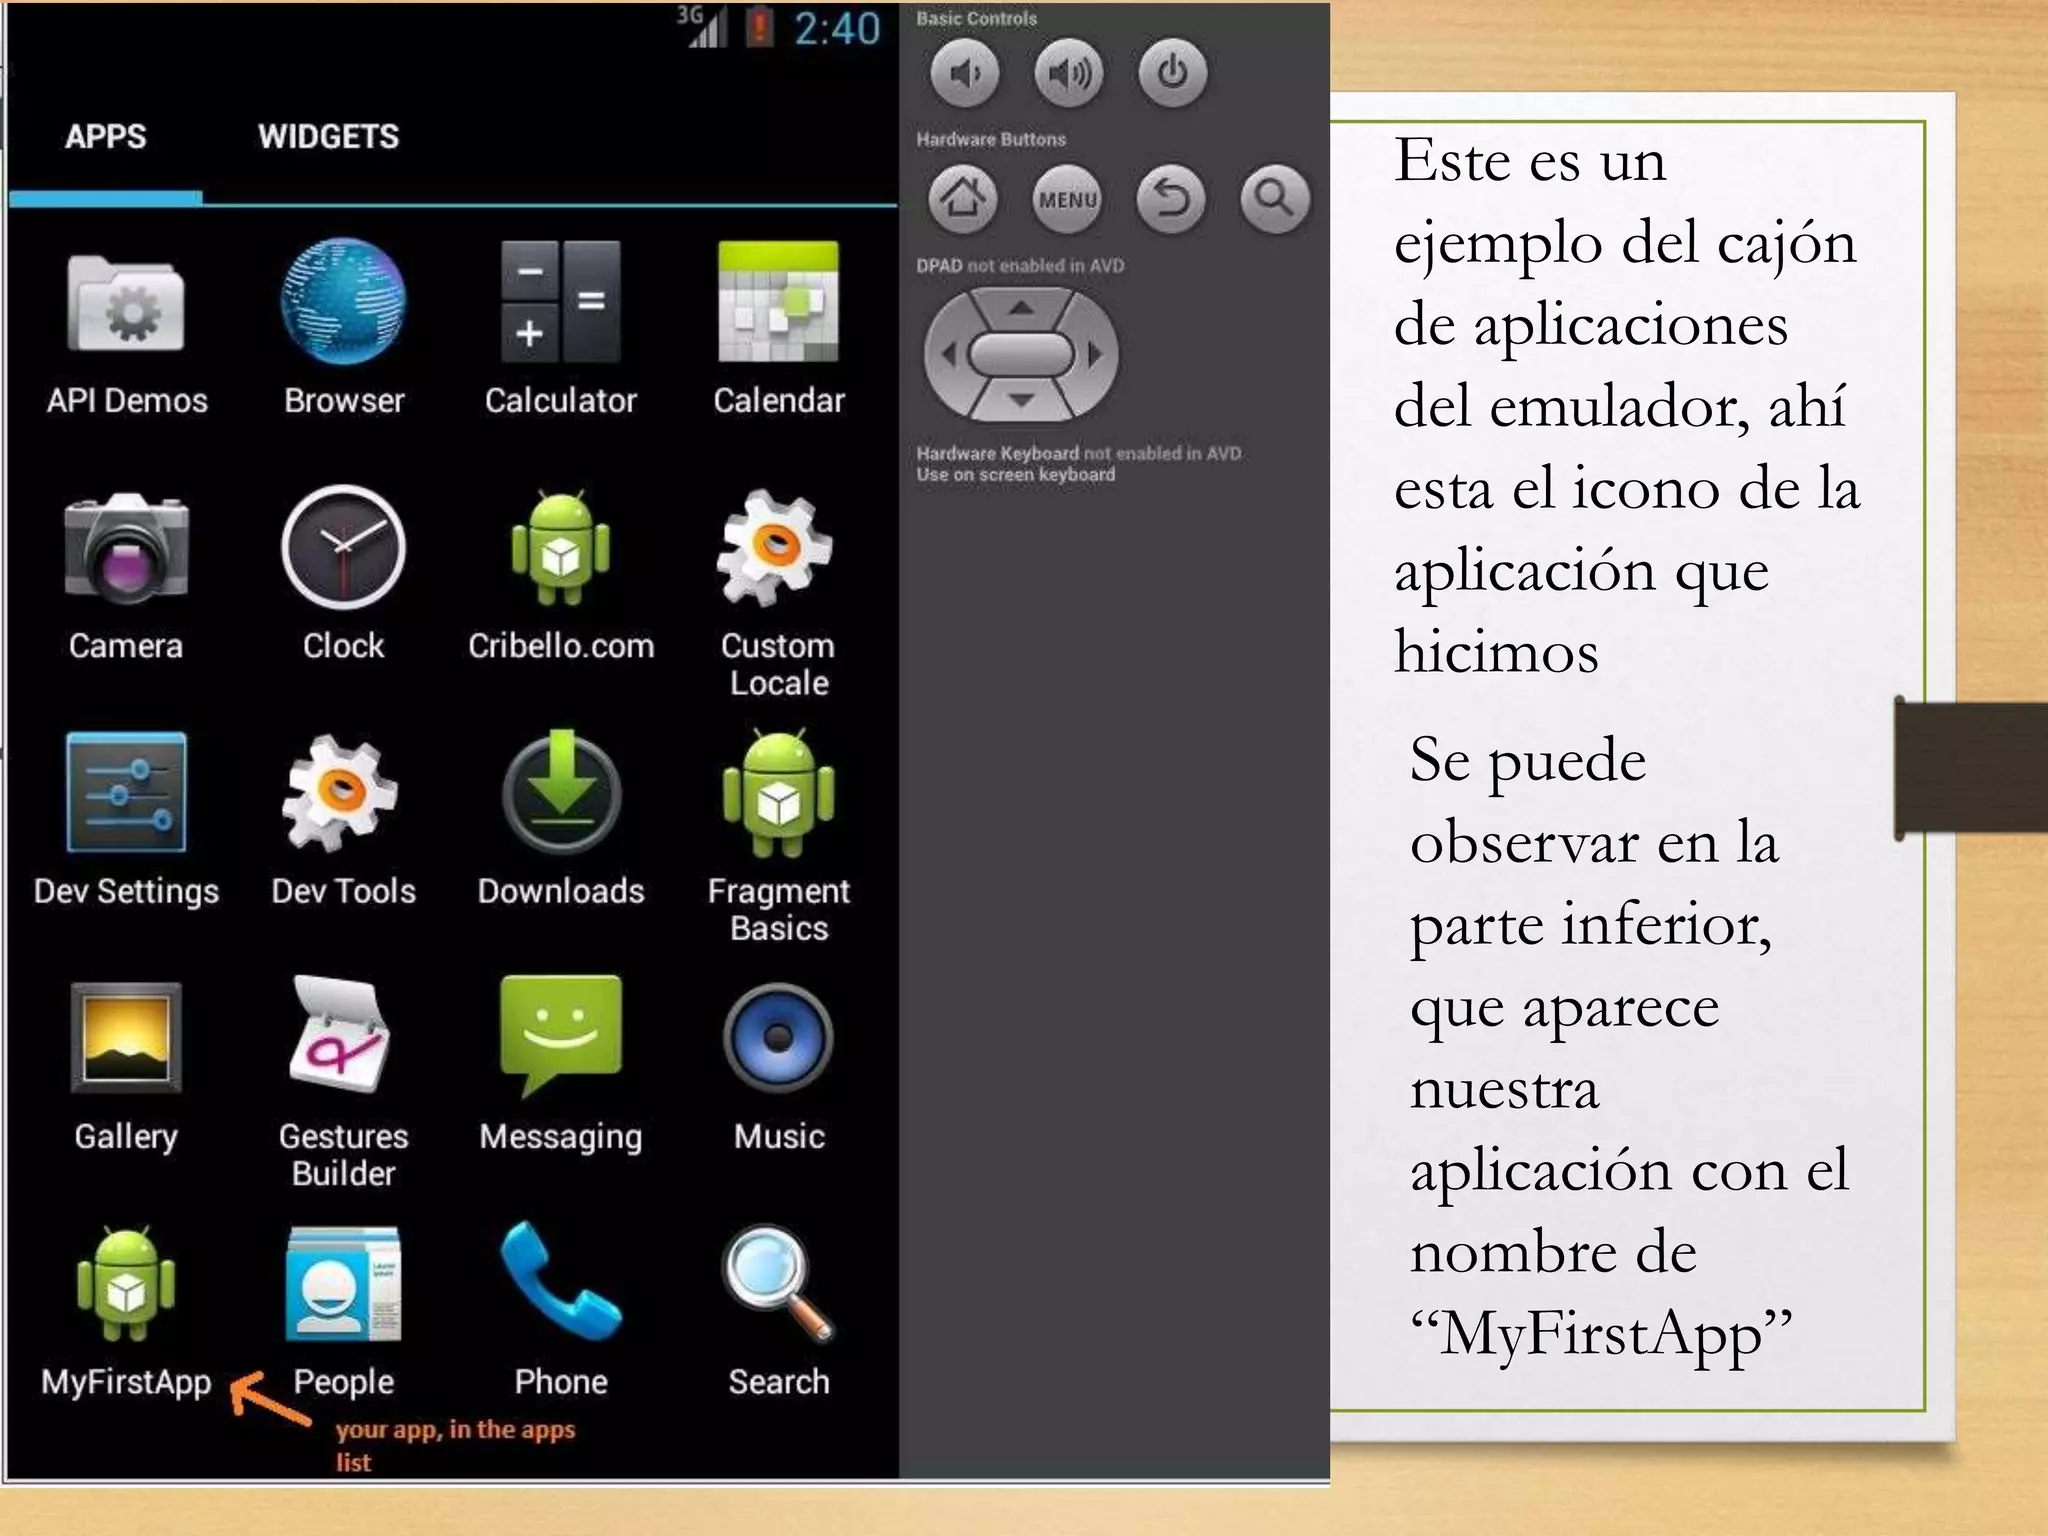Open the Gallery app
The image size is (2048, 1536).
126,1067
